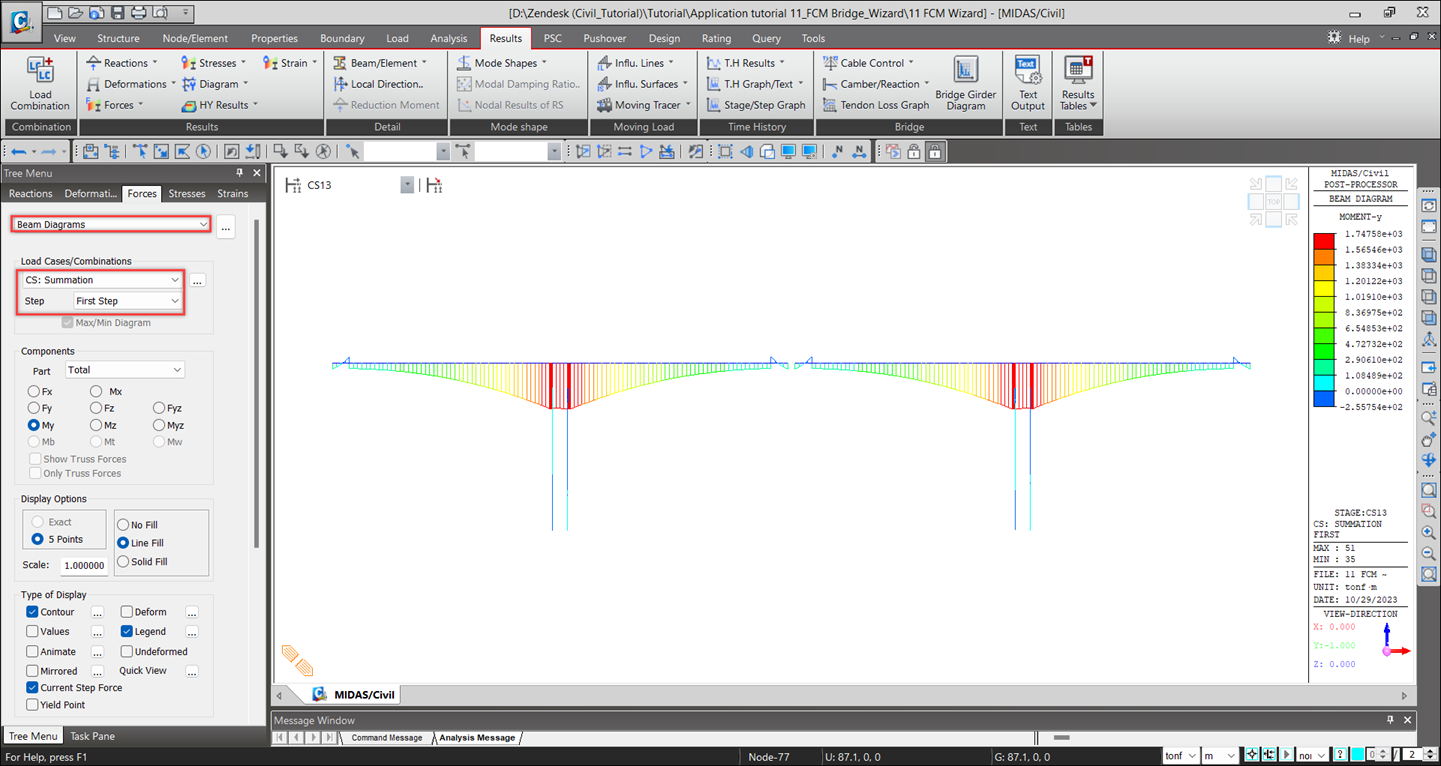Click the save icon in quick access bar
This screenshot has height=766, width=1441.
(x=117, y=13)
